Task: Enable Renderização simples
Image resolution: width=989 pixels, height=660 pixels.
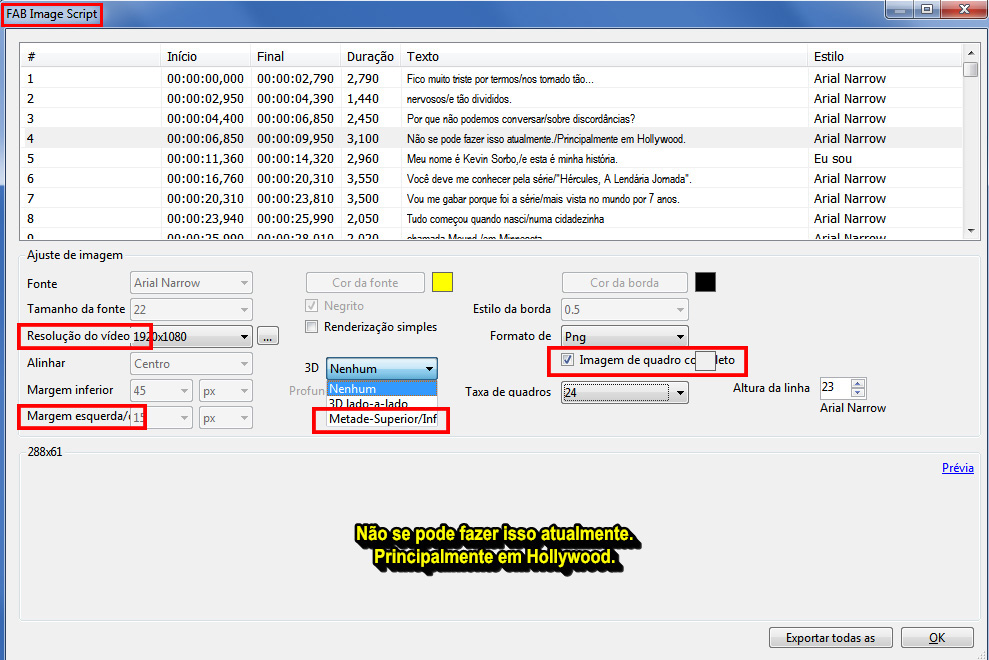Action: (x=311, y=327)
